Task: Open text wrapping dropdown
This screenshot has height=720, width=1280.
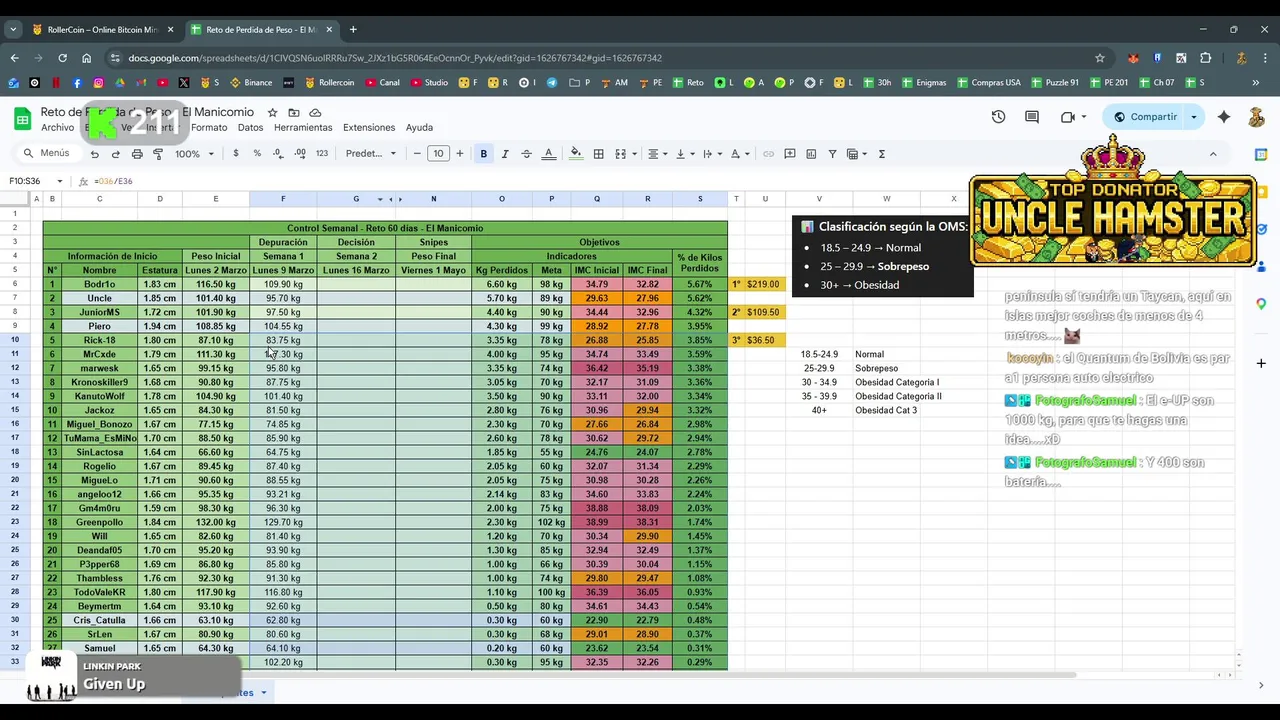Action: [x=711, y=154]
